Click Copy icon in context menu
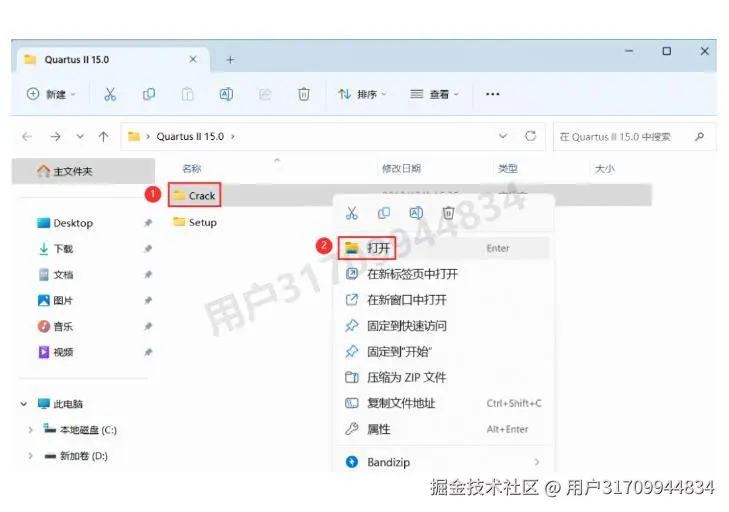The width and height of the screenshot is (729, 512). click(384, 213)
